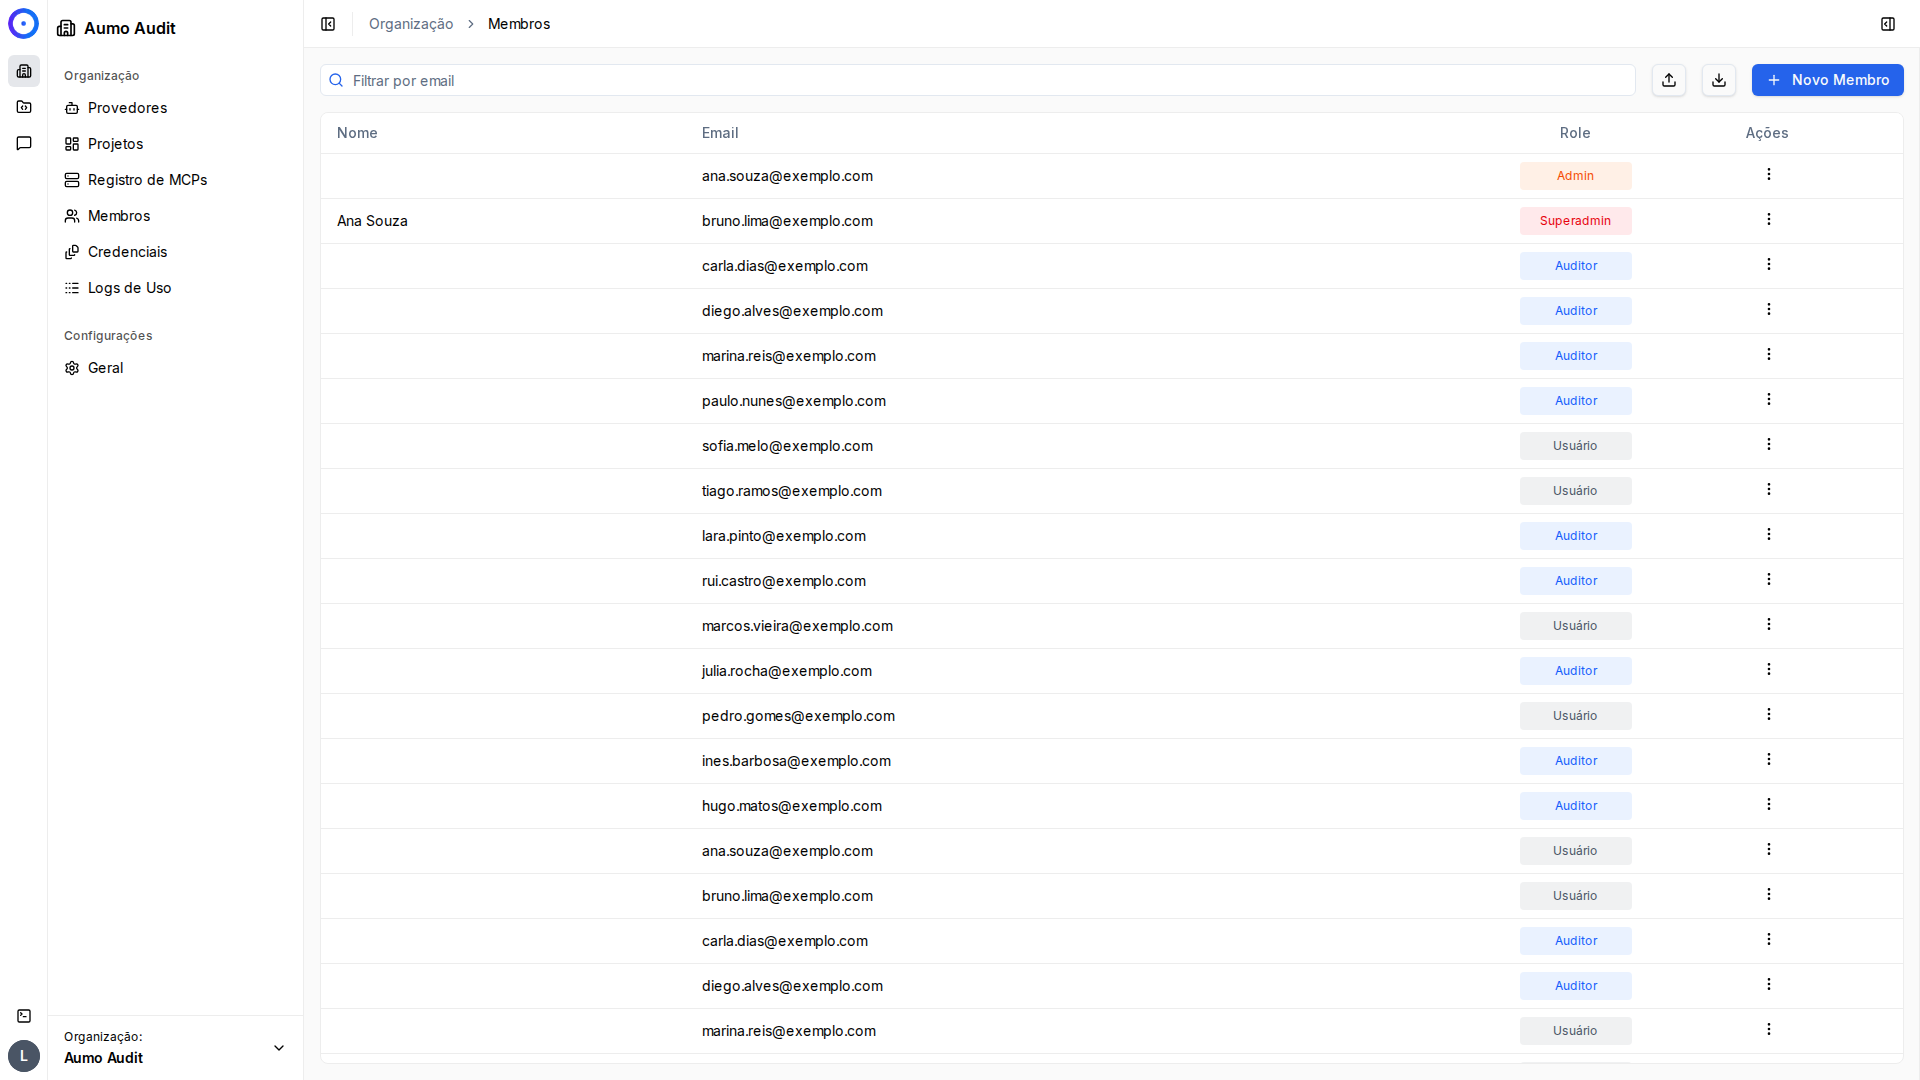Click the Admin role badge
The width and height of the screenshot is (1920, 1080).
click(x=1575, y=176)
